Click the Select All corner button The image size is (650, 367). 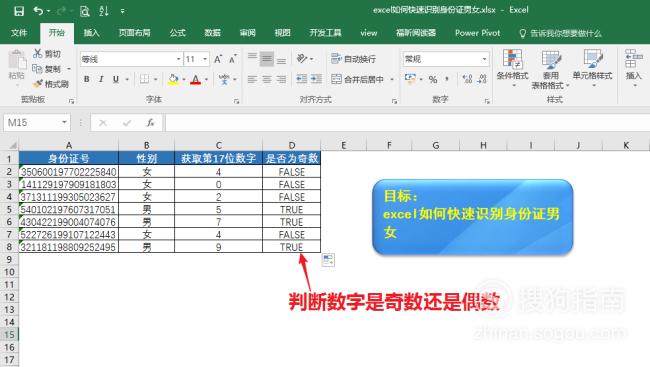tap(10, 145)
